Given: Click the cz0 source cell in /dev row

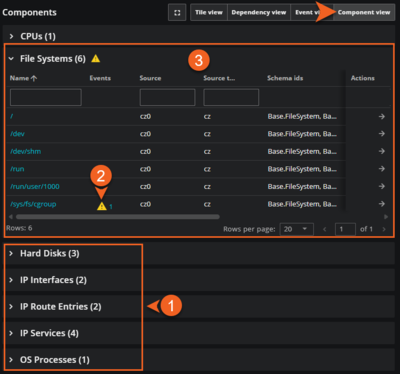Looking at the screenshot, I should point(145,134).
